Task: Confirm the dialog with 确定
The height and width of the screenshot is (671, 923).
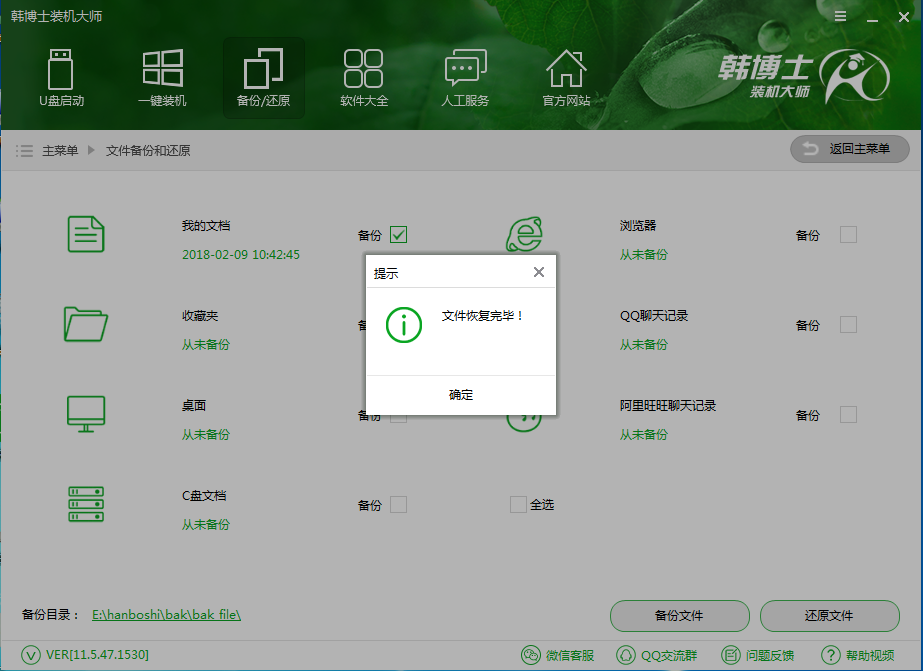Action: tap(460, 394)
